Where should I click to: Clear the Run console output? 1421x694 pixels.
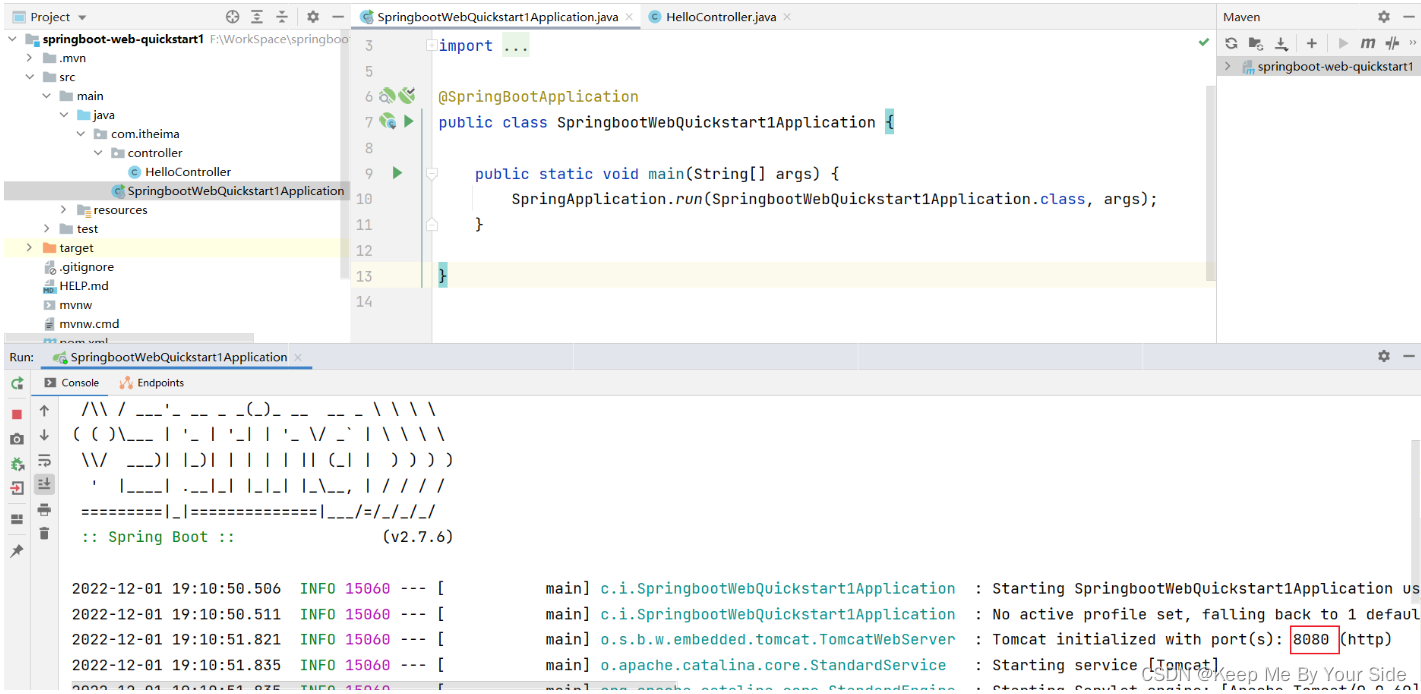(x=44, y=535)
